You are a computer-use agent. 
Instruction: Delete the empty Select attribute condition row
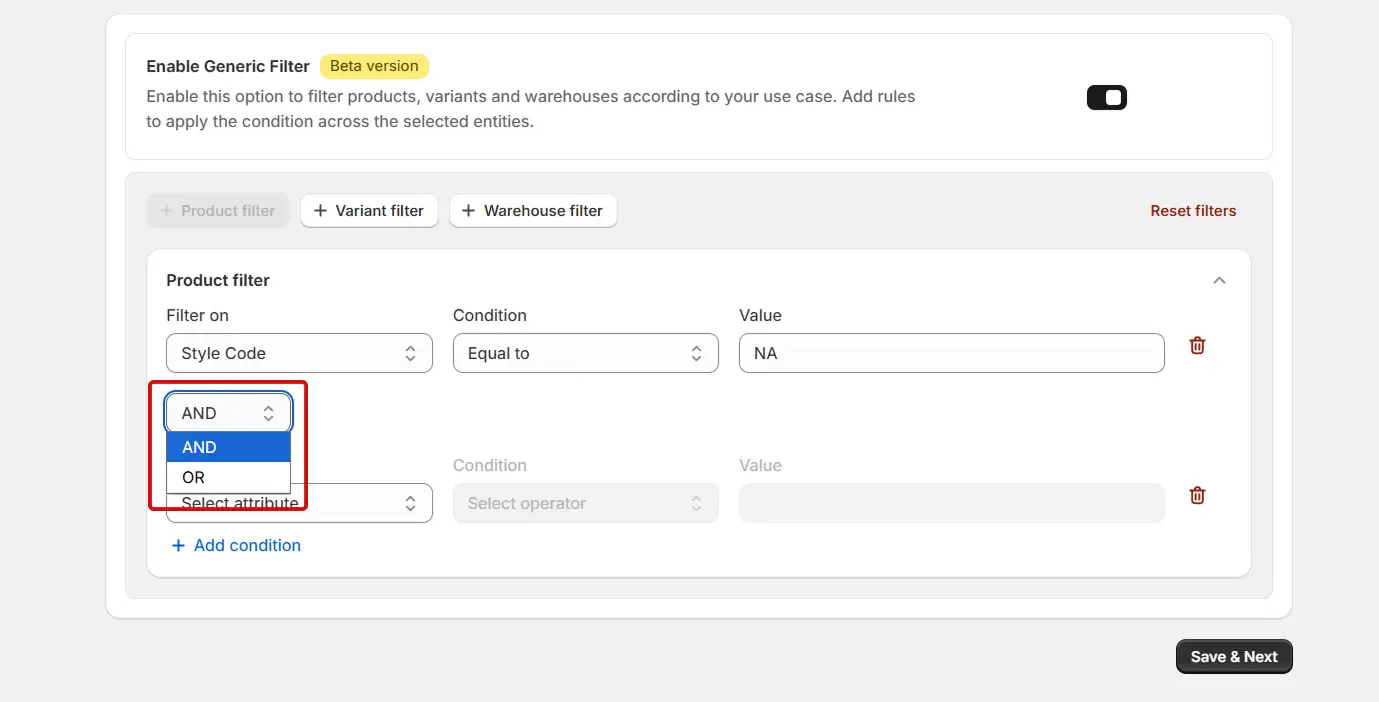[1197, 495]
